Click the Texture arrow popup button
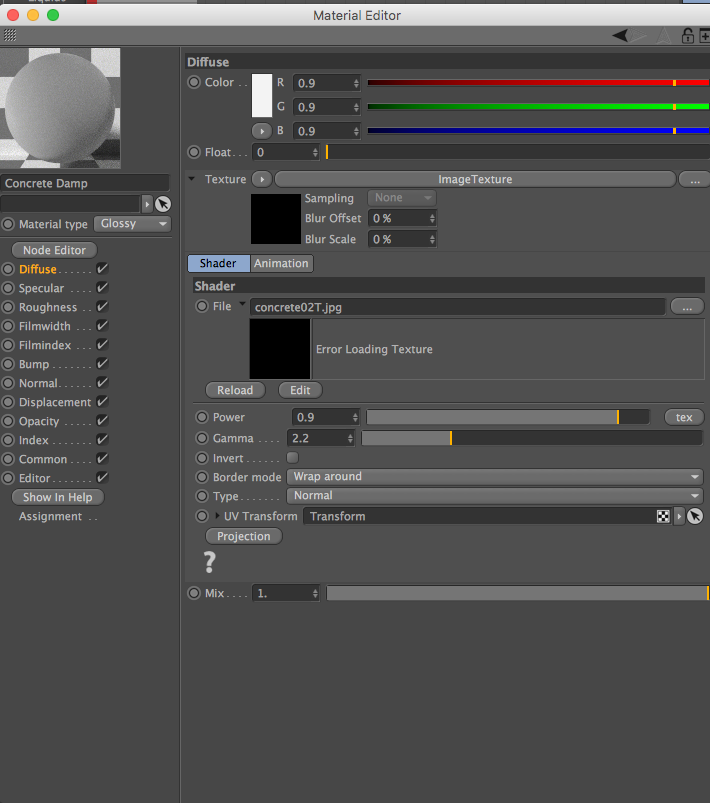 [262, 179]
